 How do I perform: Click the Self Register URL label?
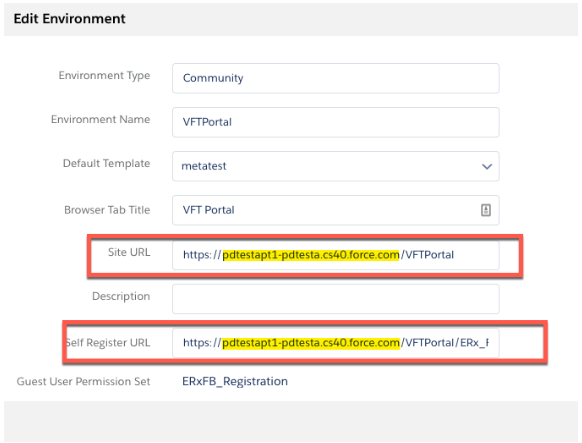[x=108, y=342]
